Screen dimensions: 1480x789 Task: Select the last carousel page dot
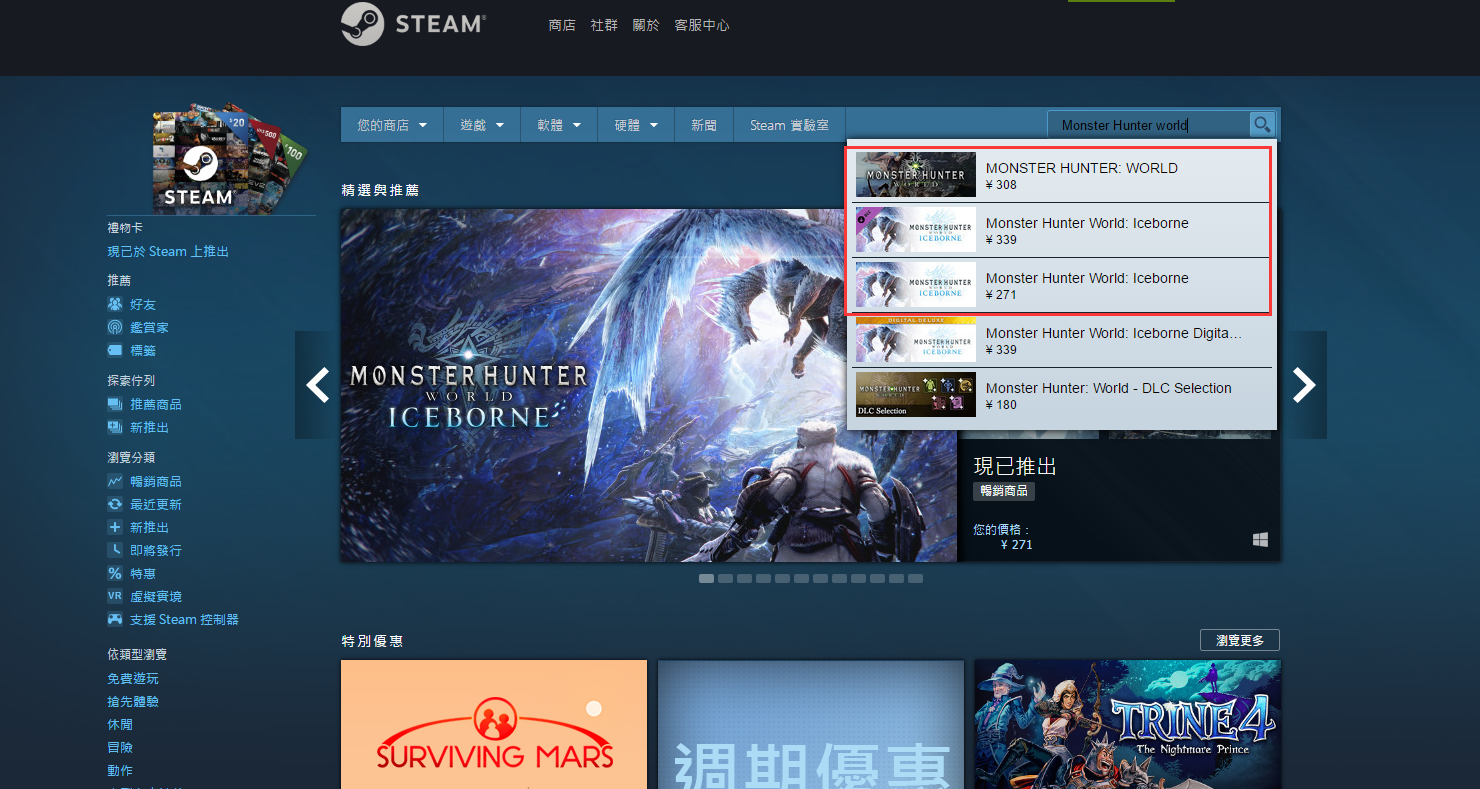(x=915, y=578)
